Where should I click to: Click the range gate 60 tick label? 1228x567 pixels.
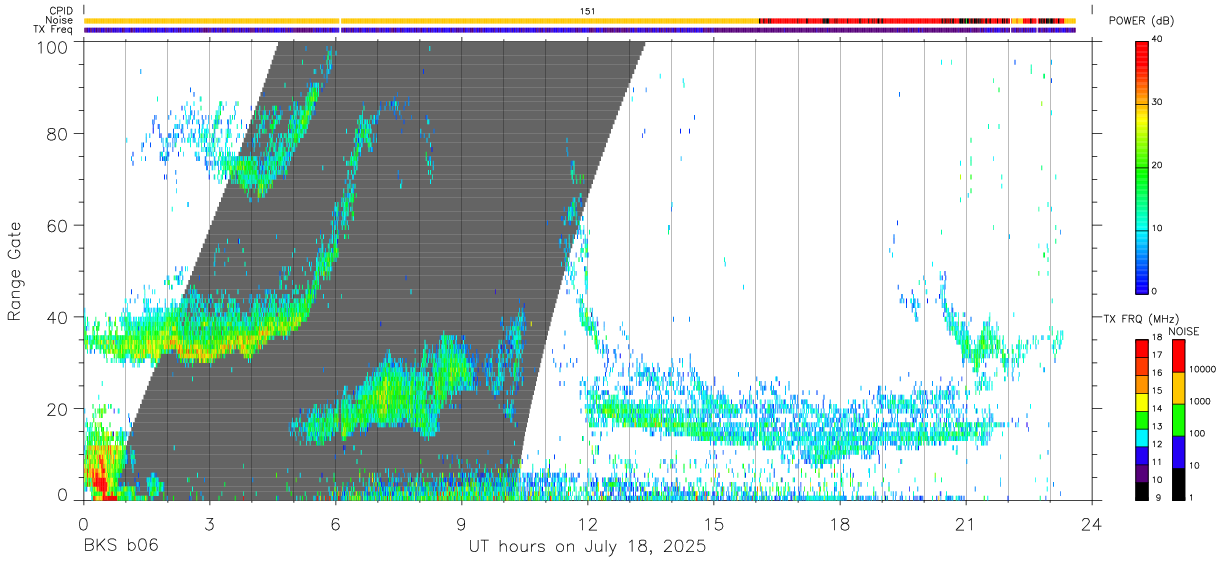(x=59, y=225)
